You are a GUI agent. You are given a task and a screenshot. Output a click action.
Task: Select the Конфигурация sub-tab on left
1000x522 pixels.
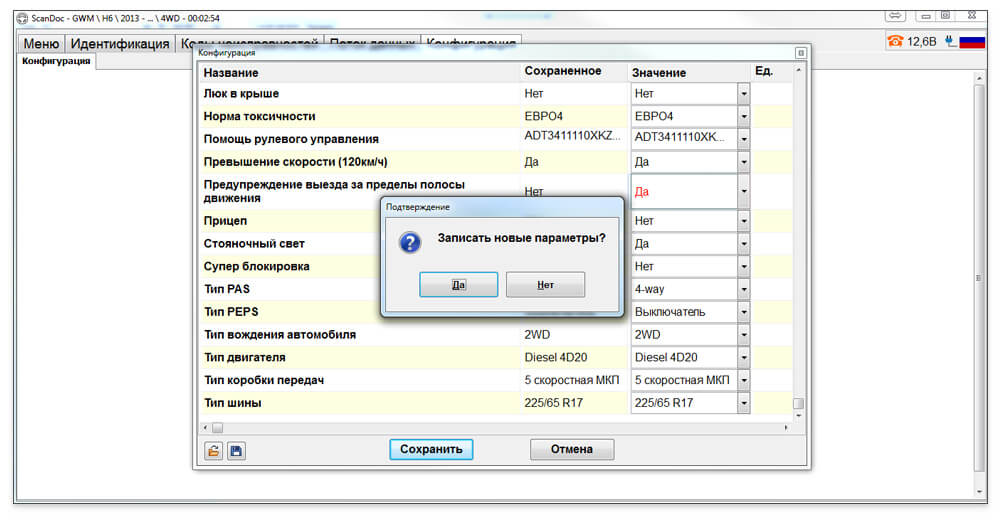(56, 61)
